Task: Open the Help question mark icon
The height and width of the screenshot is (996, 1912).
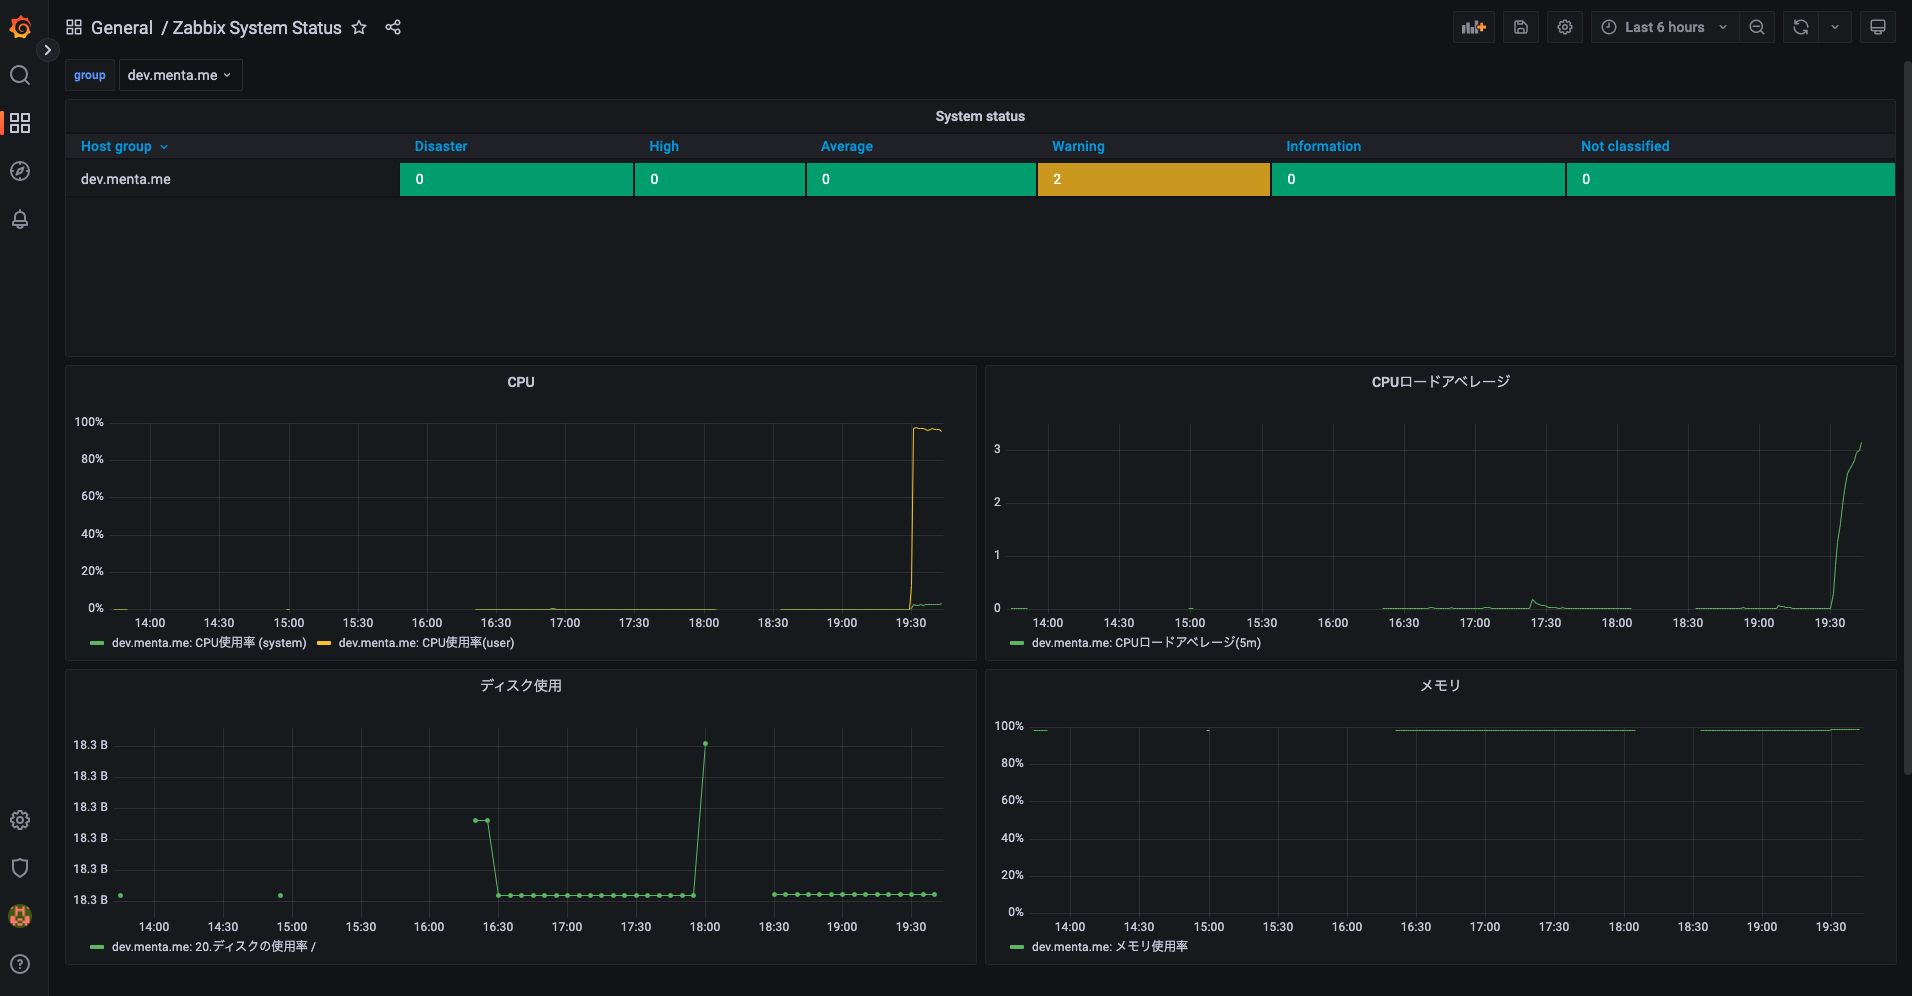Action: click(x=20, y=964)
